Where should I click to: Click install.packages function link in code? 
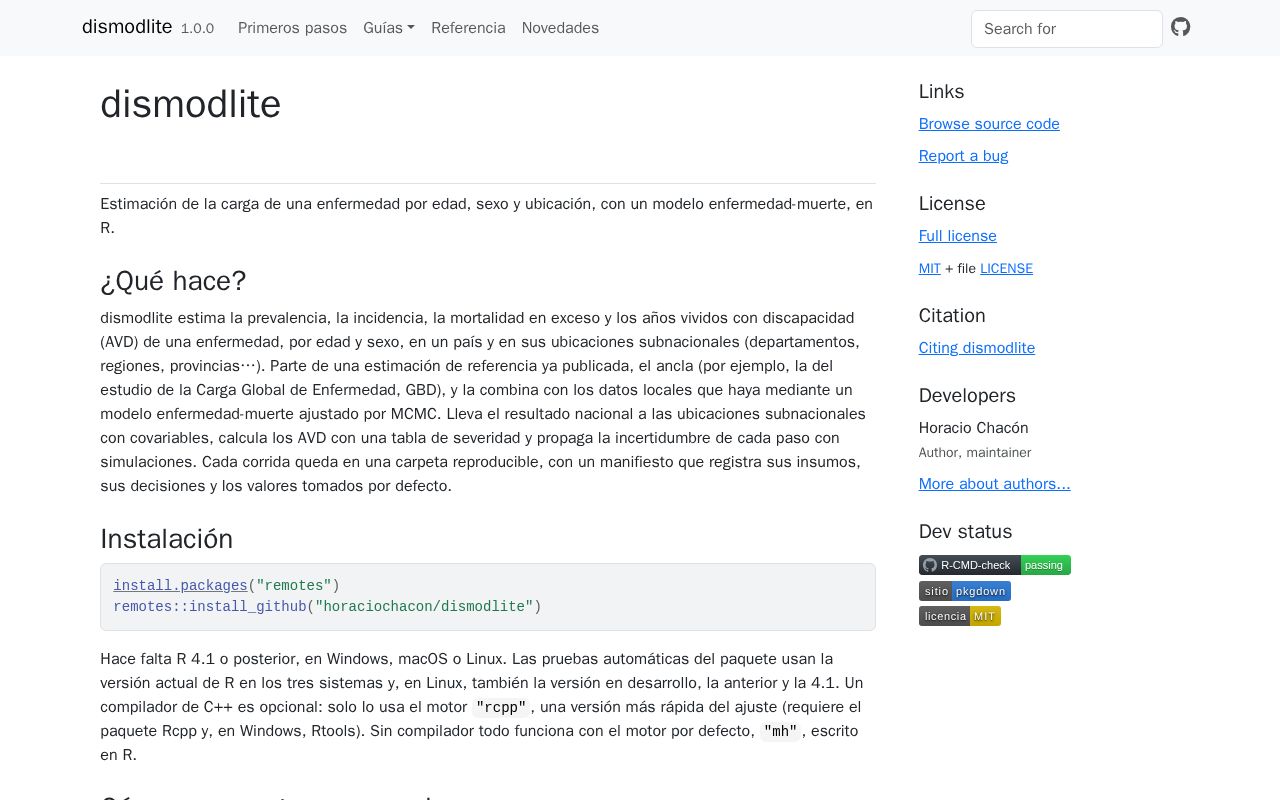pos(180,586)
